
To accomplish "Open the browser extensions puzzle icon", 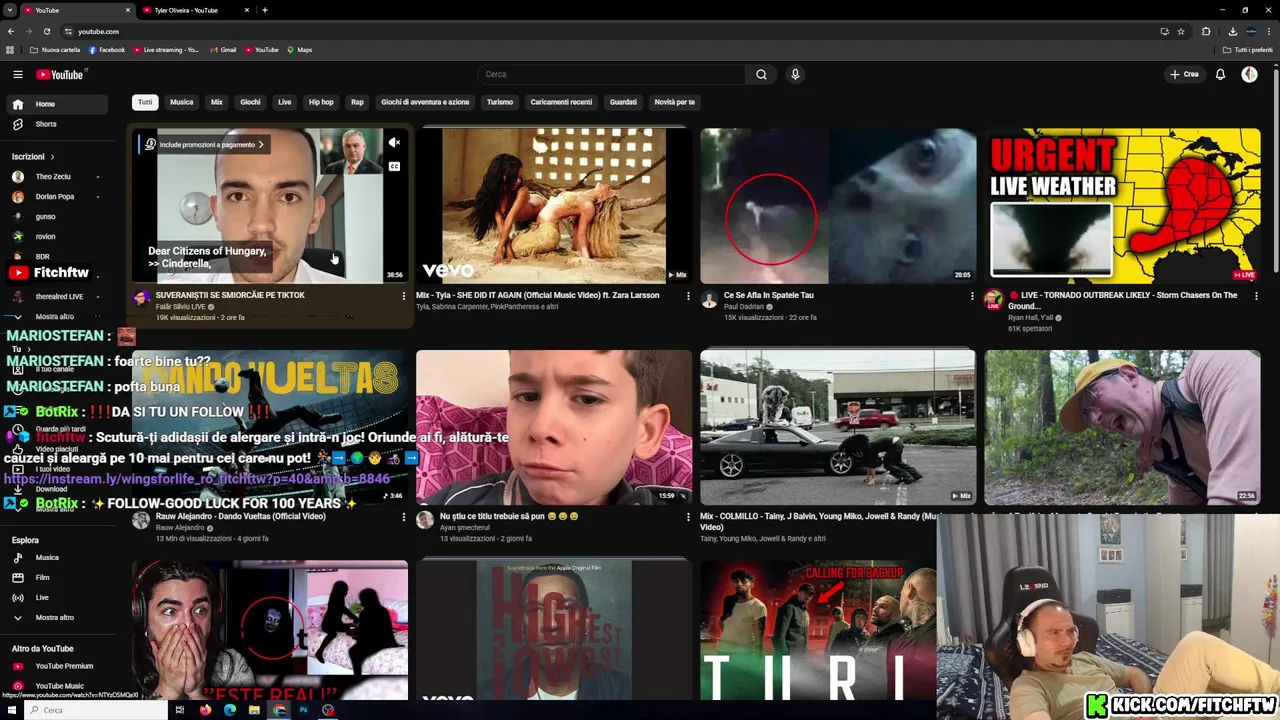I will [x=1206, y=31].
